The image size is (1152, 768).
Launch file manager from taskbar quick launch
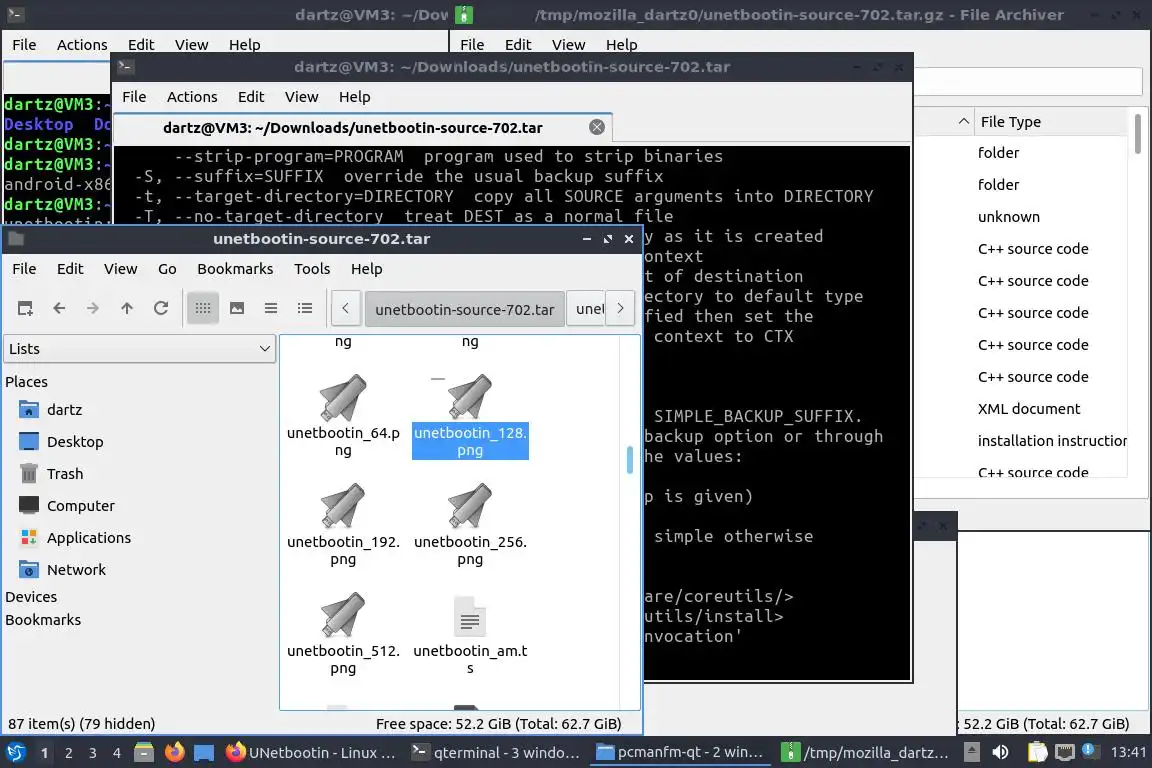pyautogui.click(x=144, y=753)
